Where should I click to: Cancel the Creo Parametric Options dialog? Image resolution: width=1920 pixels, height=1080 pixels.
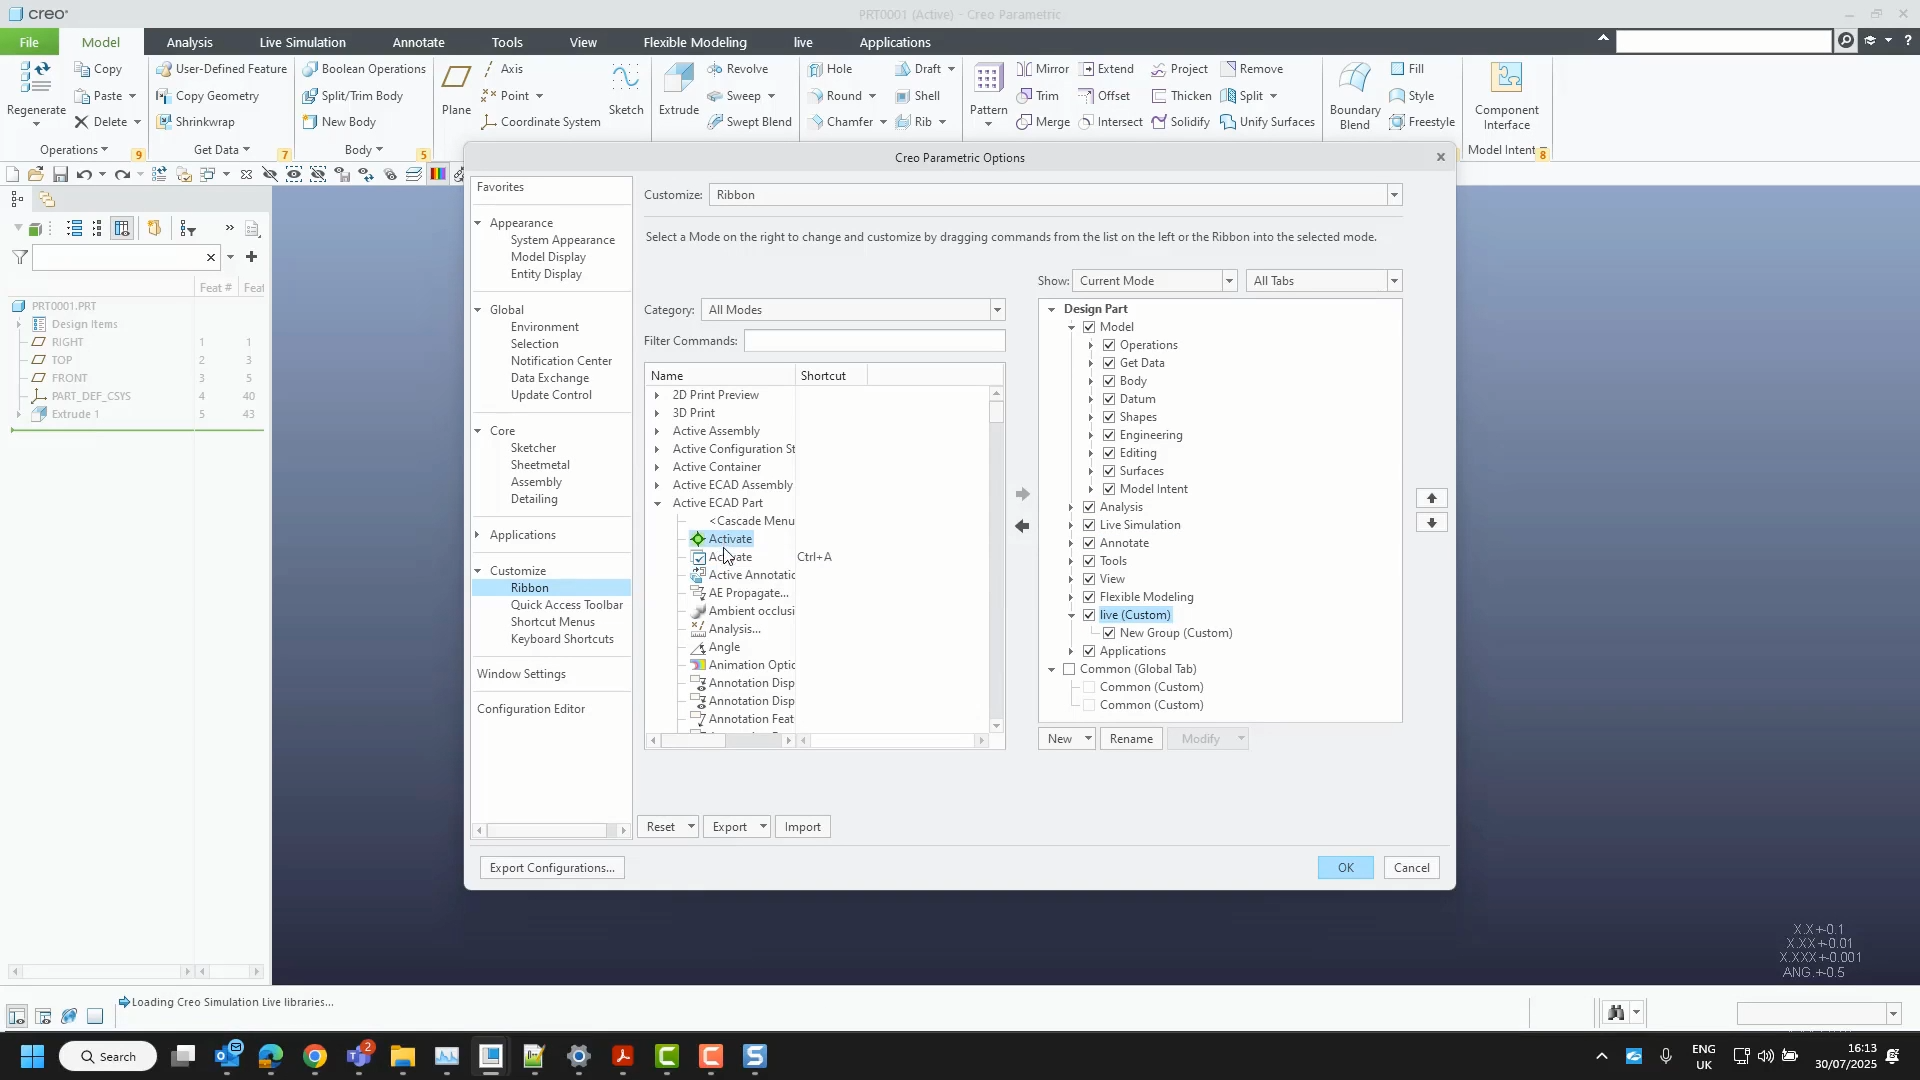point(1412,868)
